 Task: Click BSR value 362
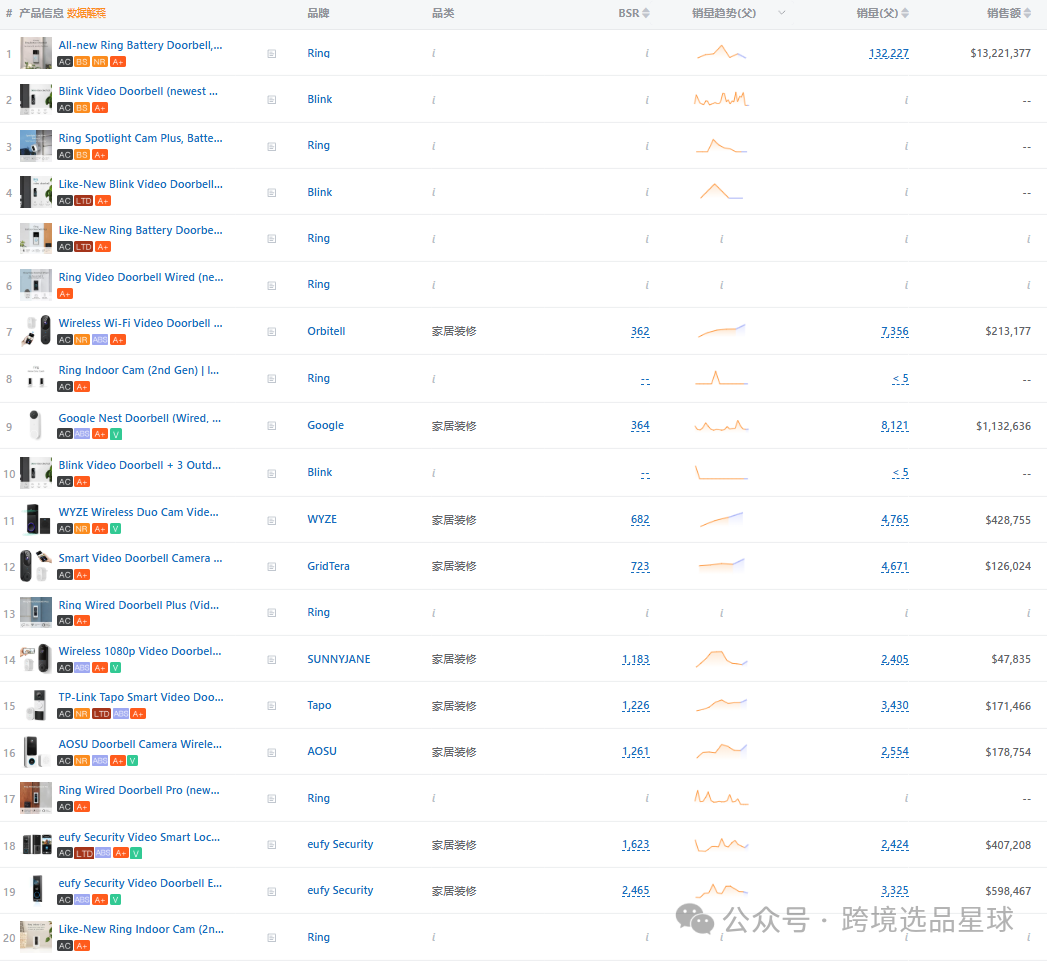[x=640, y=331]
